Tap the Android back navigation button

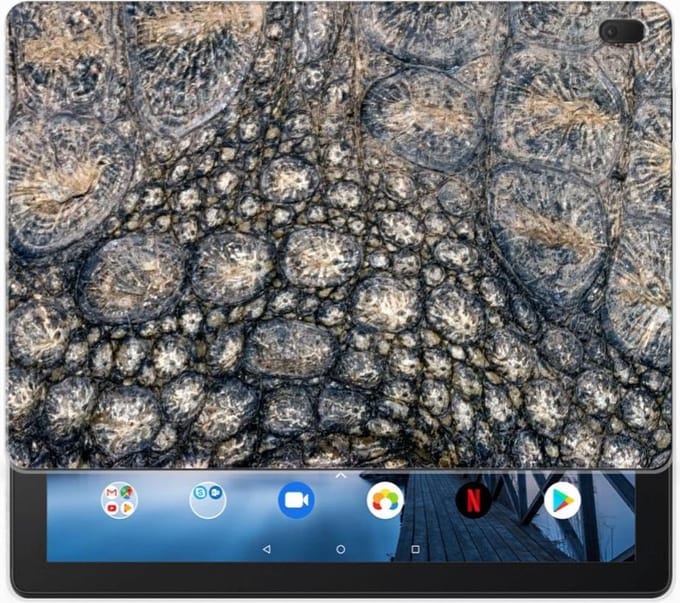pyautogui.click(x=267, y=549)
